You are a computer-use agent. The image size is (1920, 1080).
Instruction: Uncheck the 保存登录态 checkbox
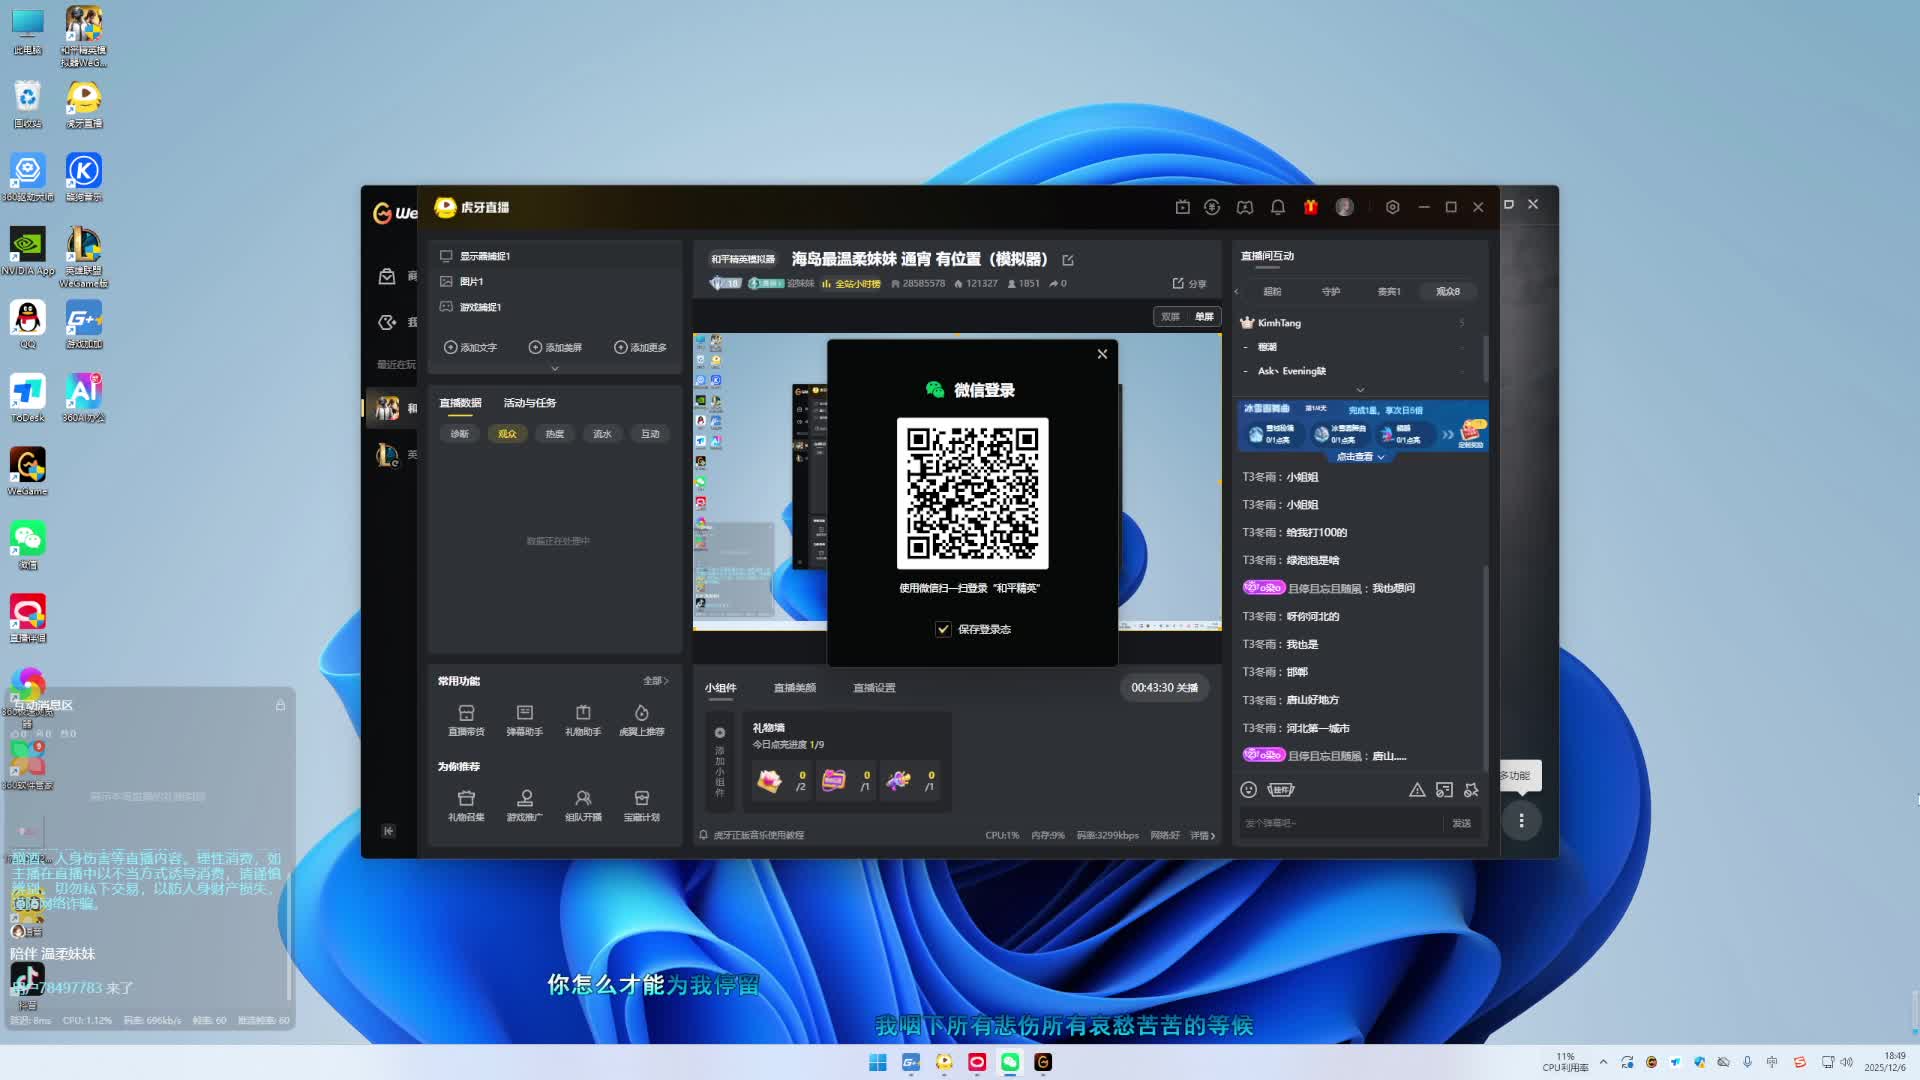point(943,629)
